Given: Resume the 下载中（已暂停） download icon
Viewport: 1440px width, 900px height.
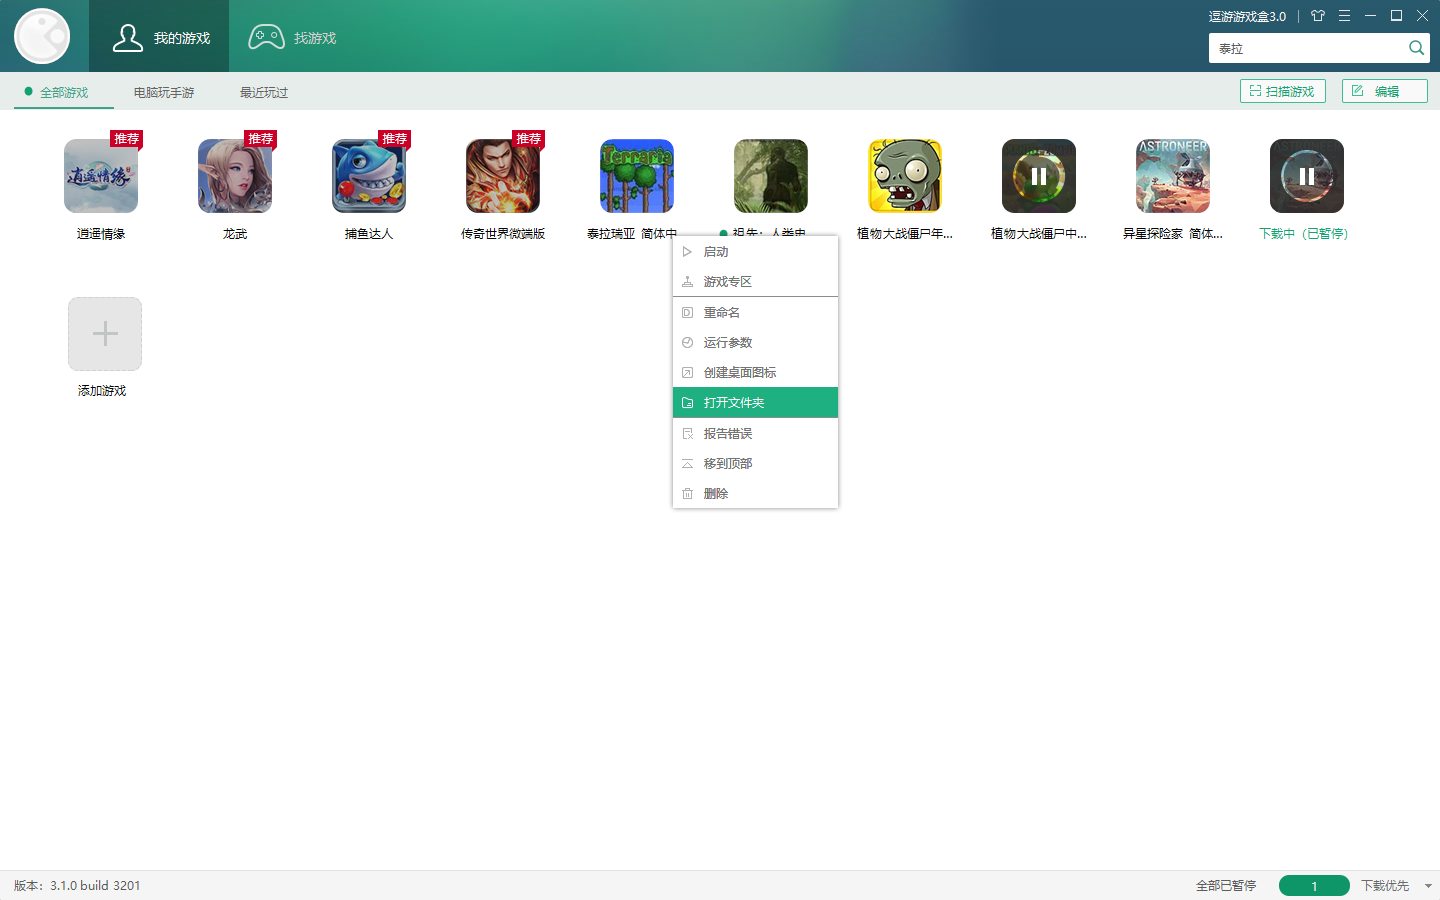Looking at the screenshot, I should (1307, 176).
